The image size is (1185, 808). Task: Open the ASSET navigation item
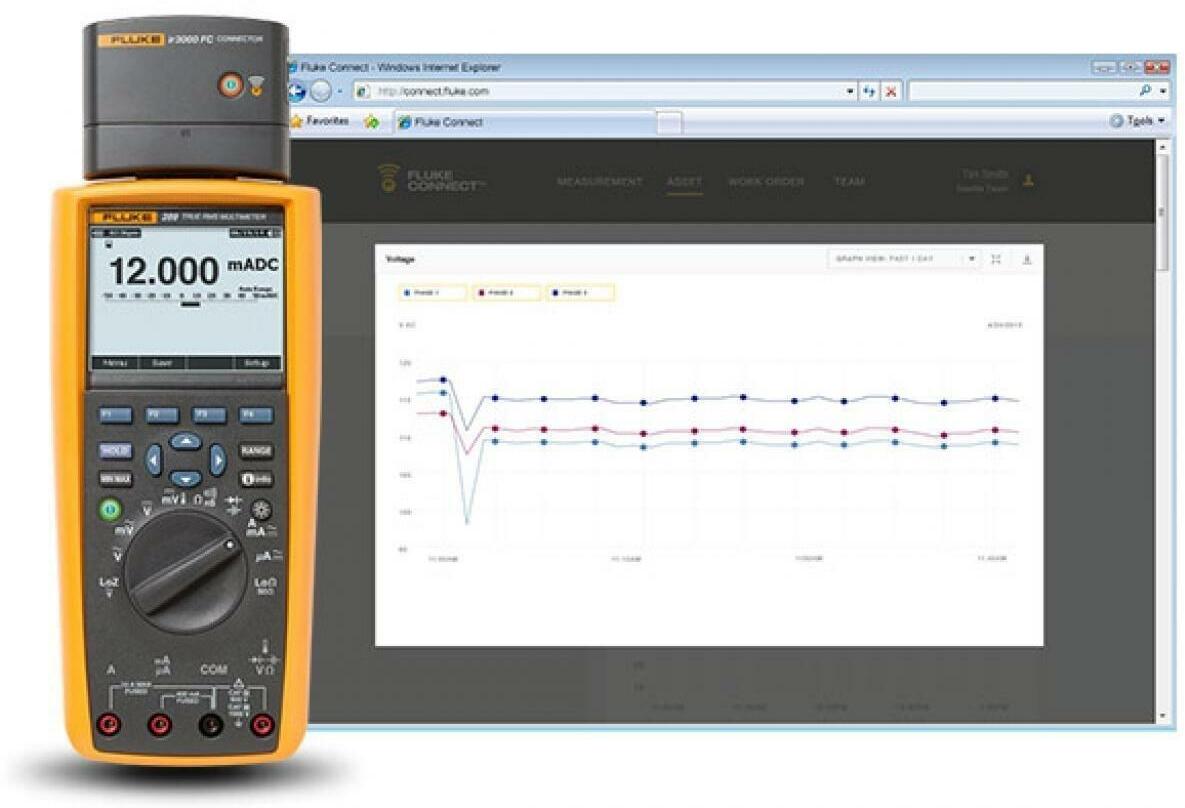tap(684, 181)
